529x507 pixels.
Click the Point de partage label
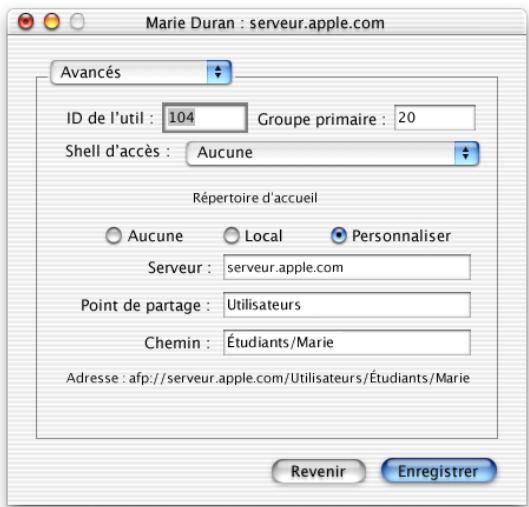(146, 306)
